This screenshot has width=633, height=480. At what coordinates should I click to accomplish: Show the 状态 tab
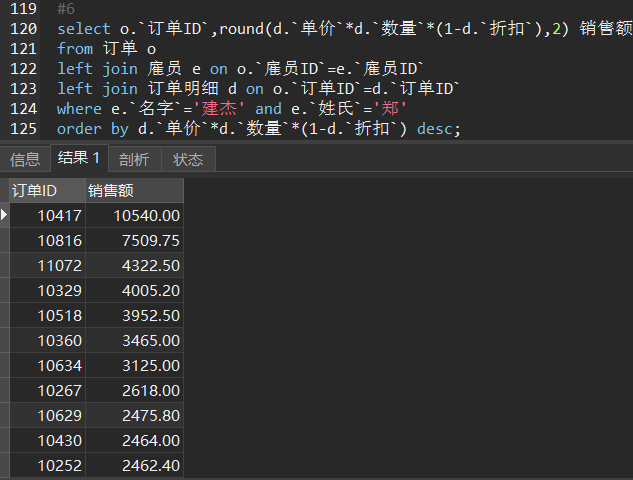(188, 159)
